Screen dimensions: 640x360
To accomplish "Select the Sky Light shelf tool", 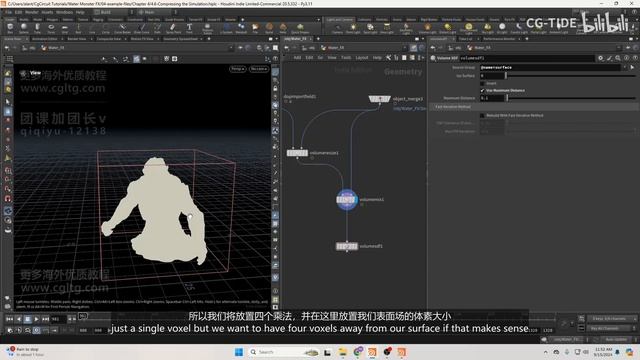I will click(x=487, y=28).
